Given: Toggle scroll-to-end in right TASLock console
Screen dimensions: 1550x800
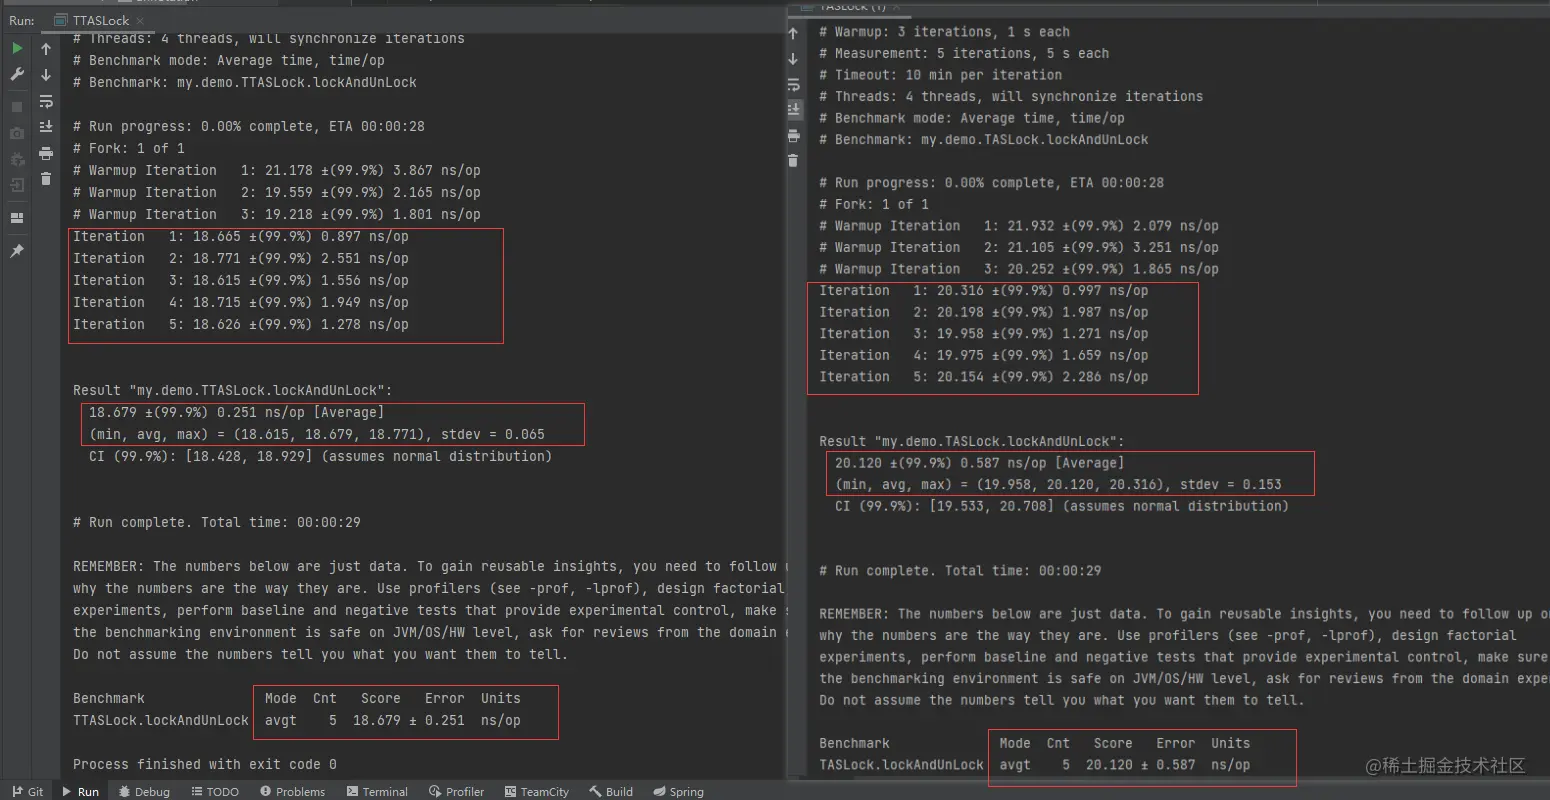Looking at the screenshot, I should click(x=794, y=109).
